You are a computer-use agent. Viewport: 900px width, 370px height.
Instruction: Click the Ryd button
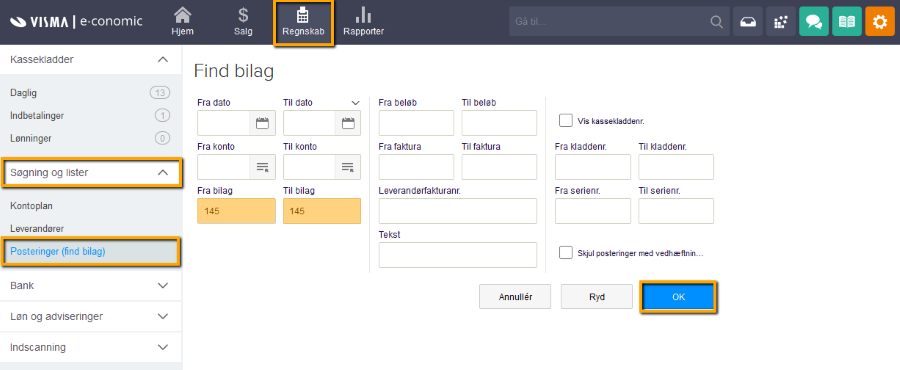[x=596, y=297]
